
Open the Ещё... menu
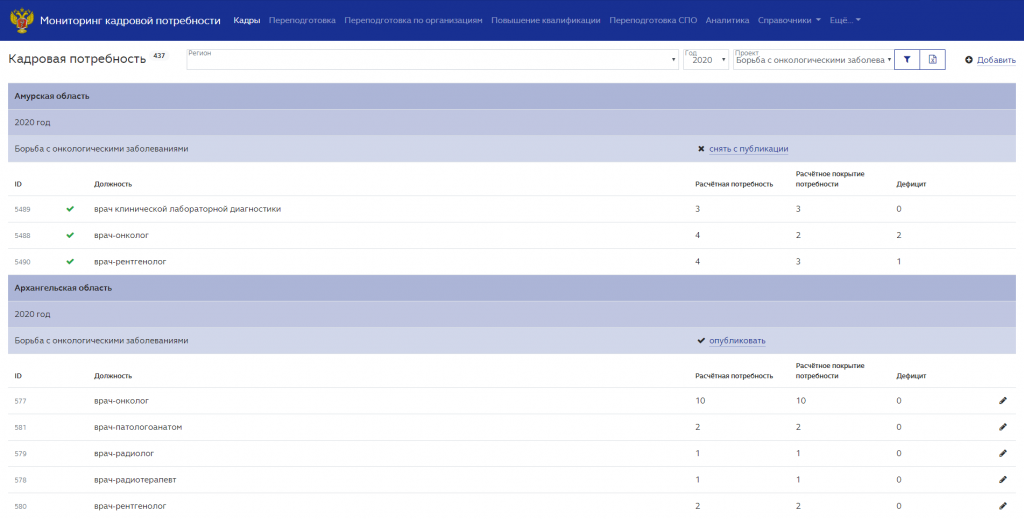(845, 20)
